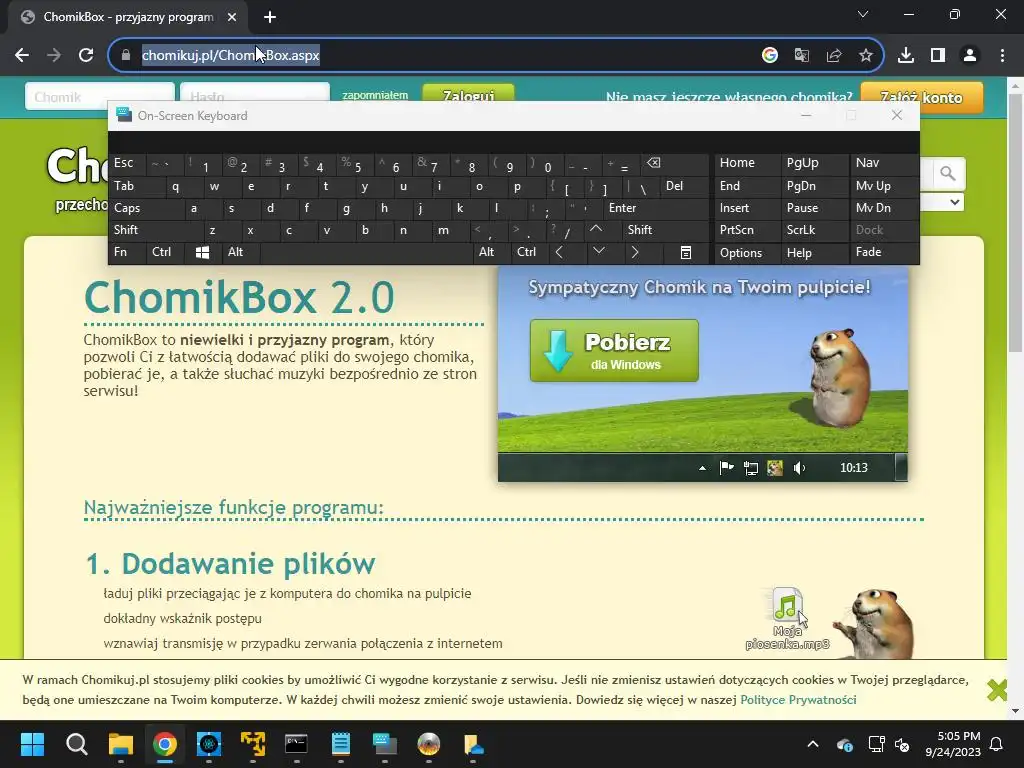Toggle the Fade key on keyboard
The height and width of the screenshot is (768, 1024).
pos(883,252)
